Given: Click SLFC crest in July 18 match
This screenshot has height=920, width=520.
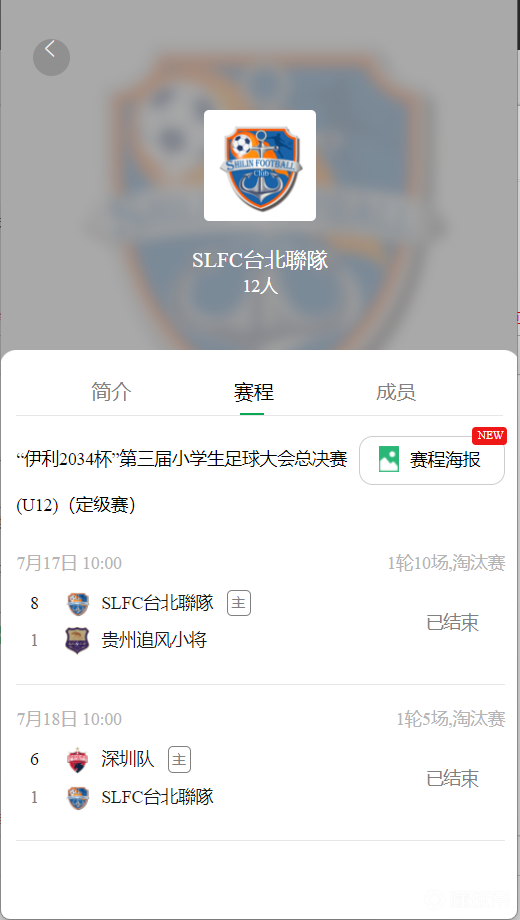Looking at the screenshot, I should [x=77, y=797].
